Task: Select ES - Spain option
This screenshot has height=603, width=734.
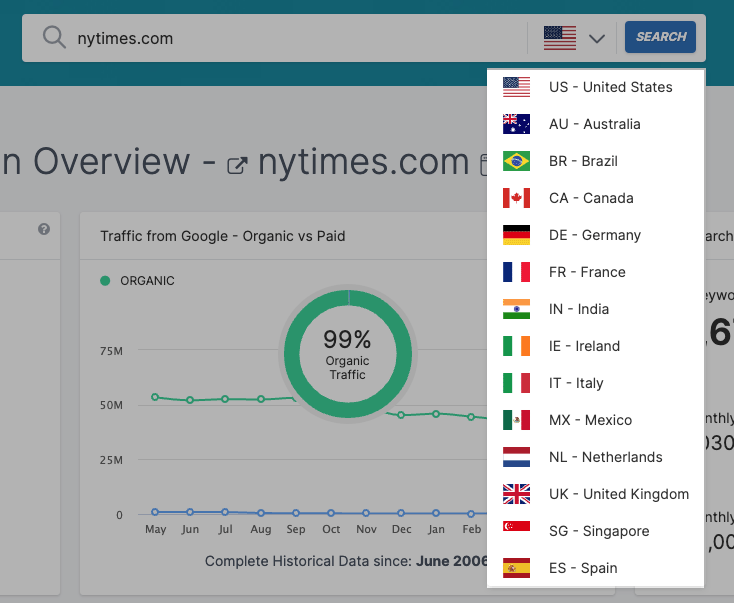Action: click(595, 568)
